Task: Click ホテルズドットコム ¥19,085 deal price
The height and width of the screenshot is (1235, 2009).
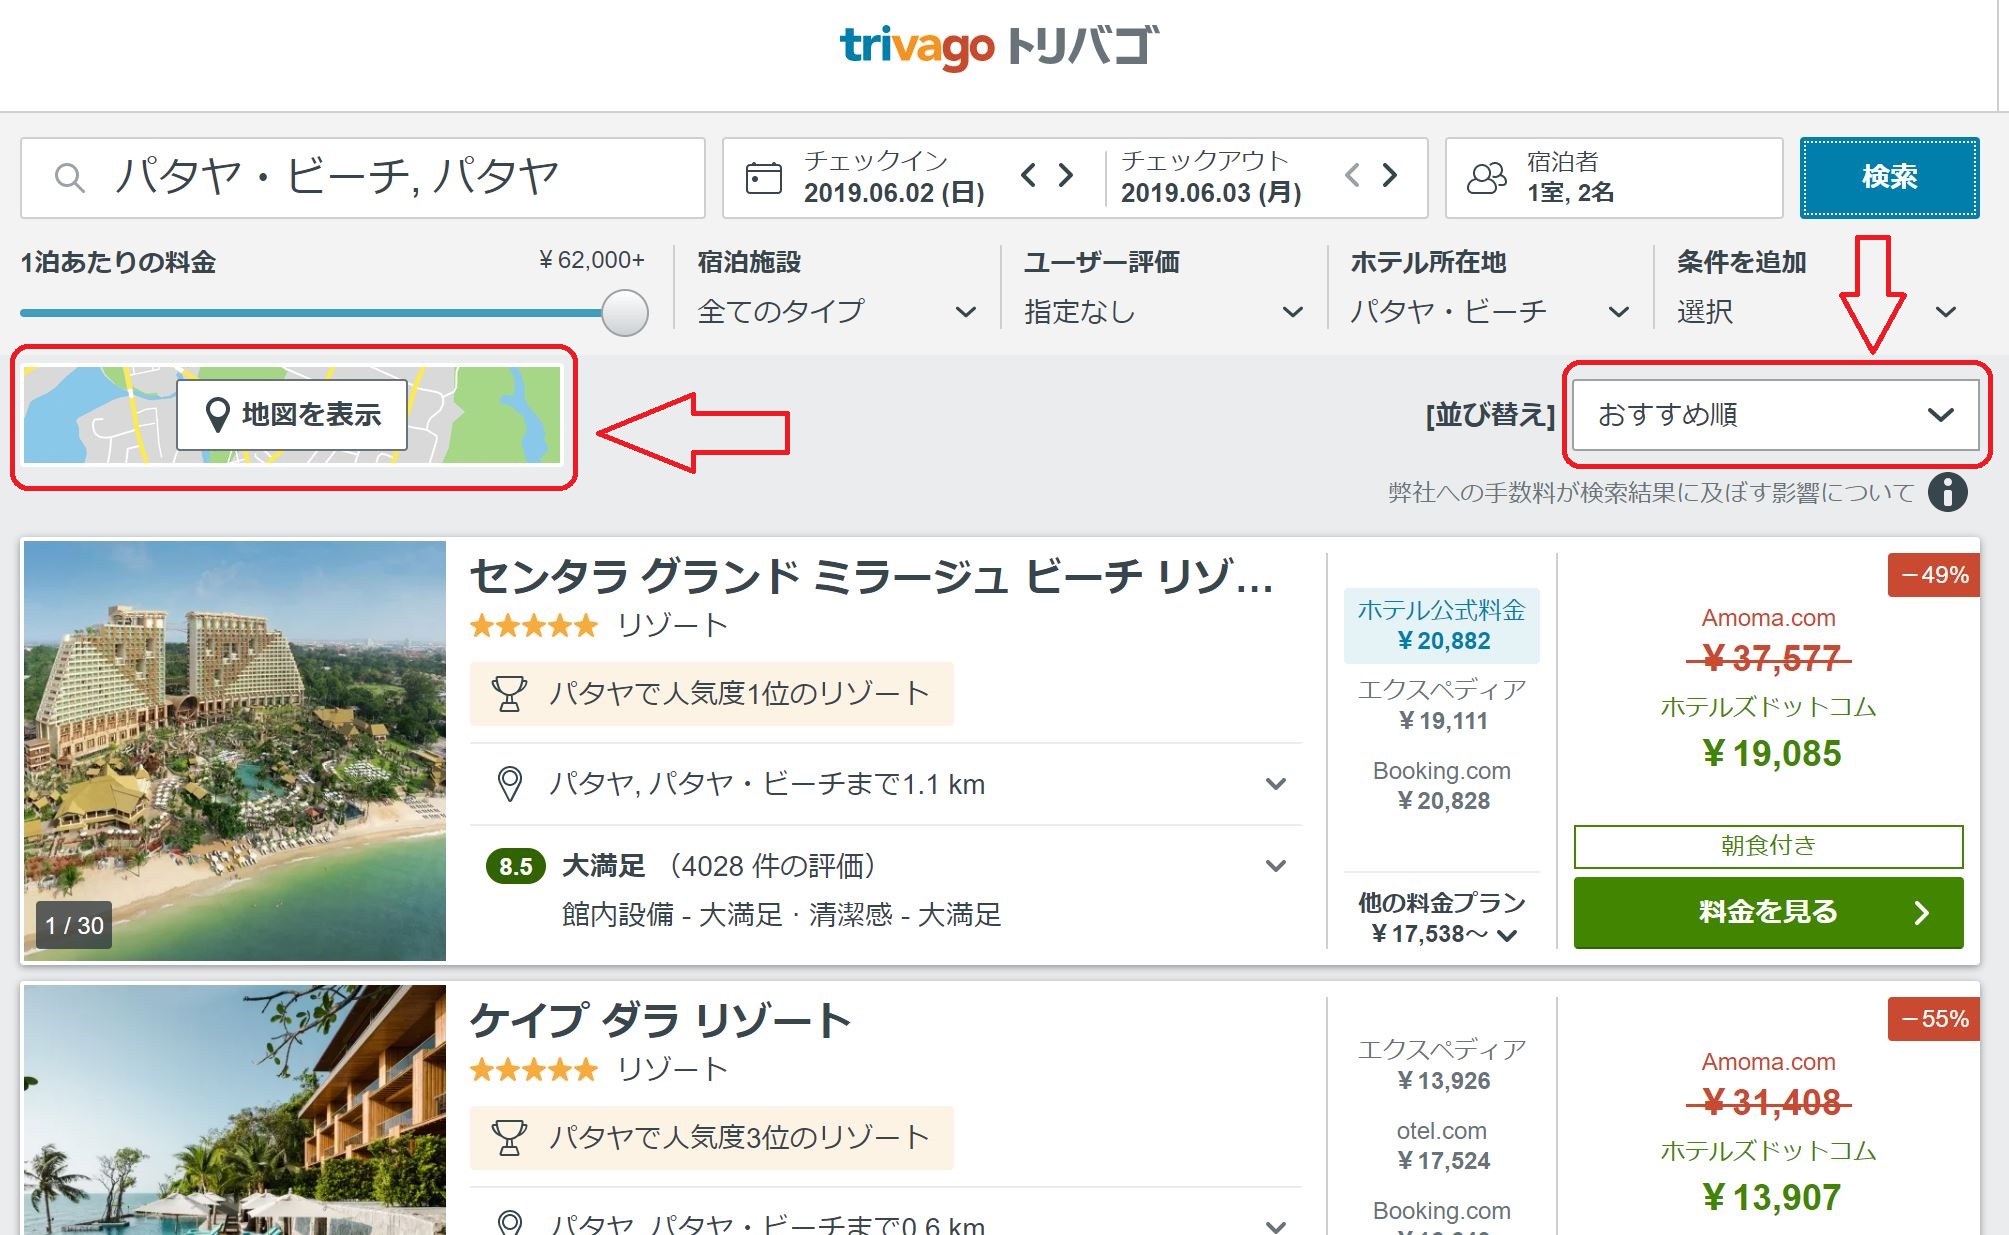Action: click(x=1770, y=753)
